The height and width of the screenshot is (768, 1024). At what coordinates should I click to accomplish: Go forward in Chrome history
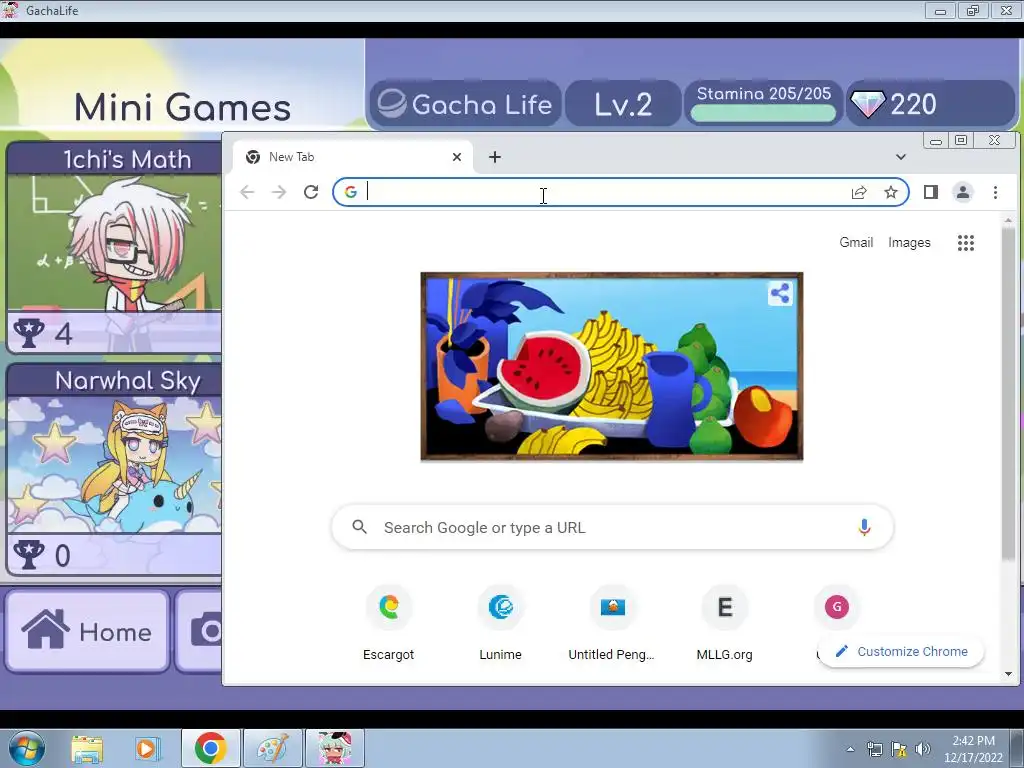click(x=279, y=192)
